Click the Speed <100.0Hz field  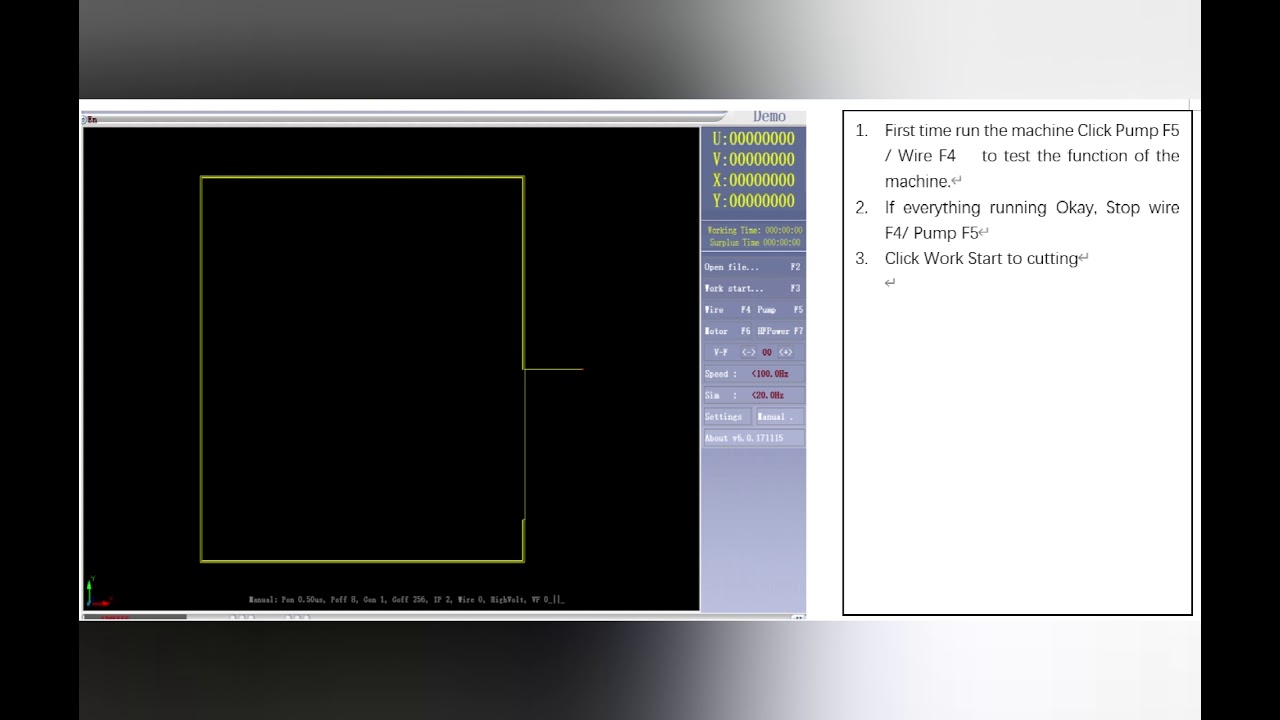tap(753, 374)
